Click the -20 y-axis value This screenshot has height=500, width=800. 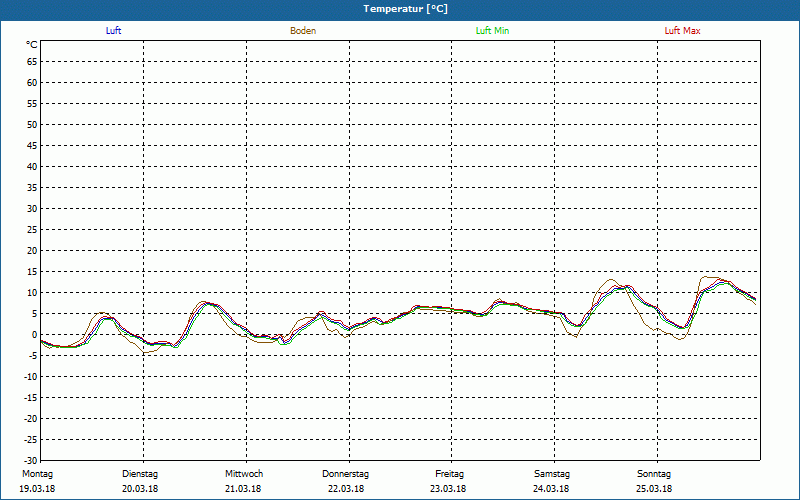31,418
